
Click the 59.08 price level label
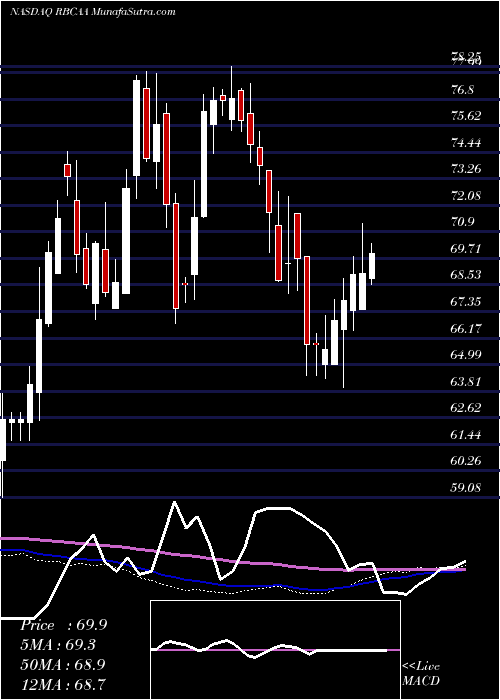coord(467,487)
